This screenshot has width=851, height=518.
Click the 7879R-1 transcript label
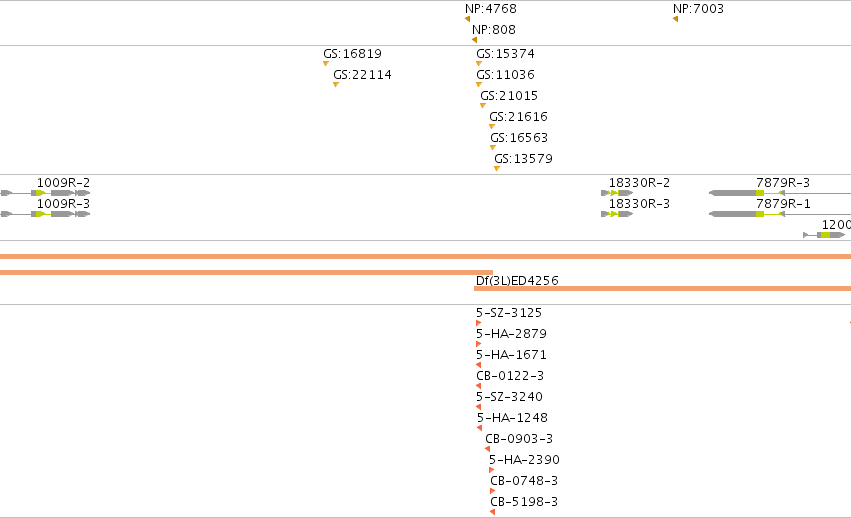coord(783,204)
